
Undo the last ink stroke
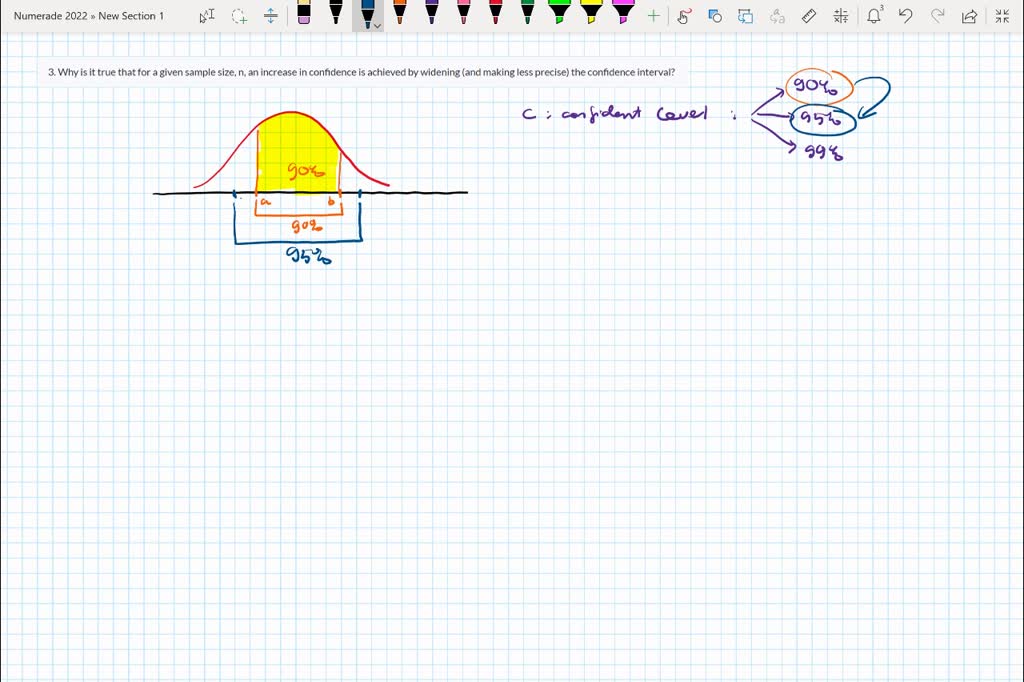point(905,16)
